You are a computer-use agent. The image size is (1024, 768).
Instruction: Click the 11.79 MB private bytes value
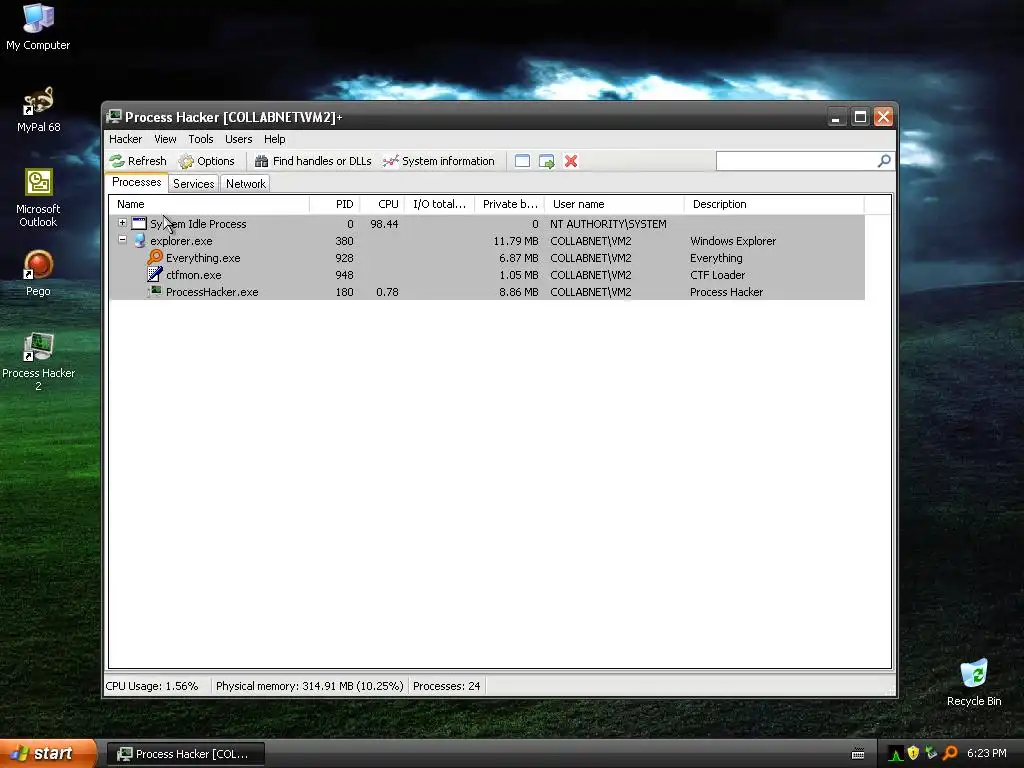pos(516,241)
